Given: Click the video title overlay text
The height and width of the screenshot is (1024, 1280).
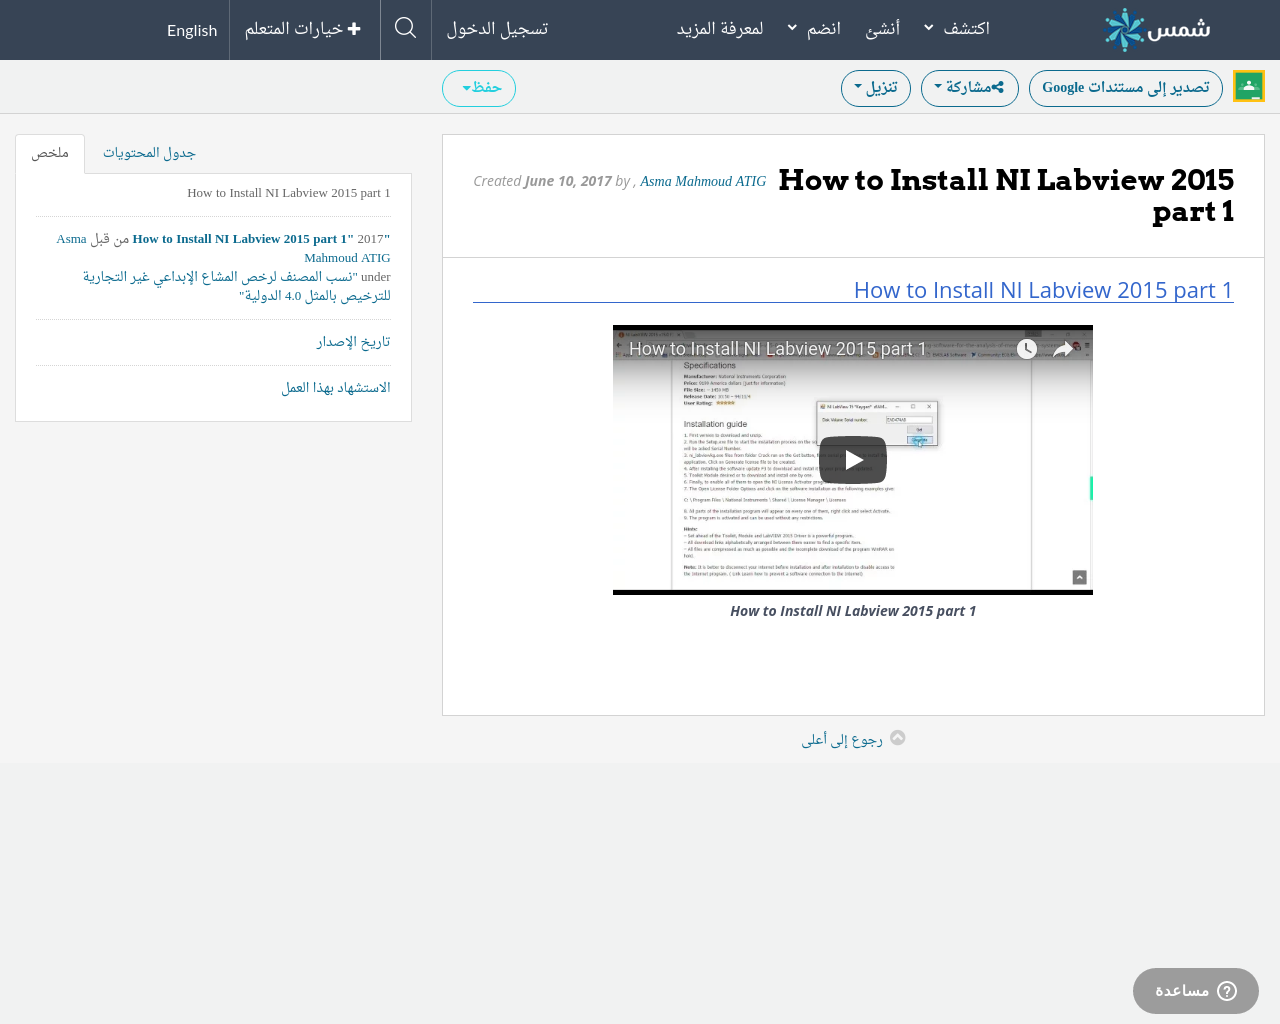Looking at the screenshot, I should point(777,349).
